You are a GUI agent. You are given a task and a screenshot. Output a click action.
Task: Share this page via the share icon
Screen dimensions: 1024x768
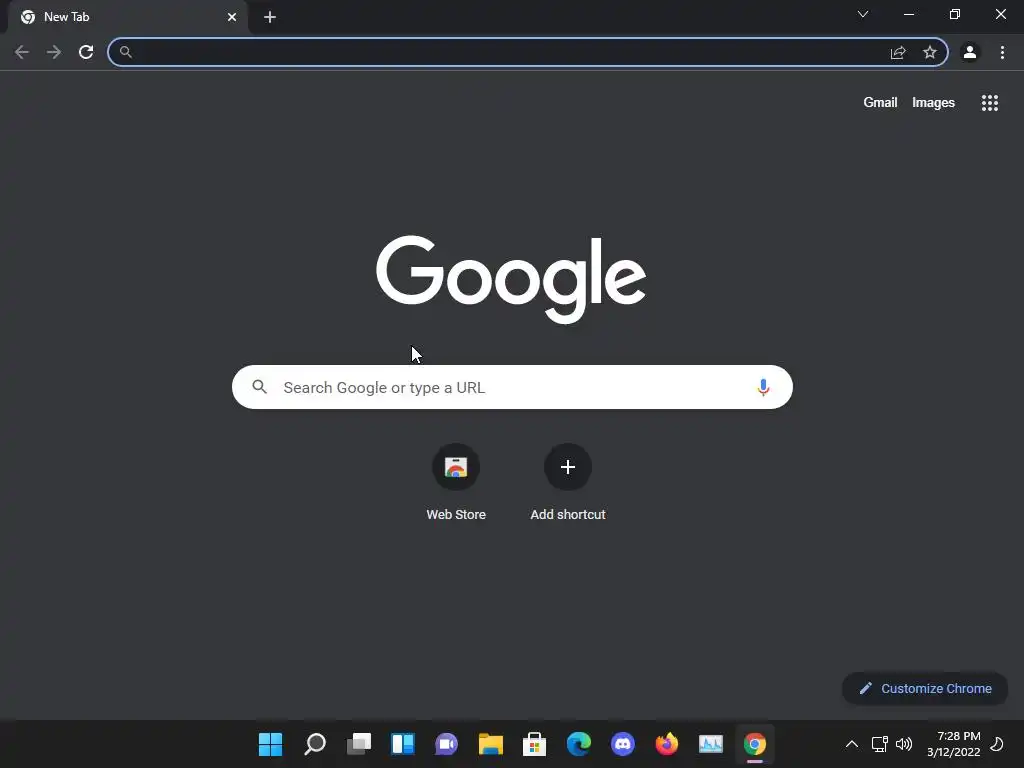[898, 52]
